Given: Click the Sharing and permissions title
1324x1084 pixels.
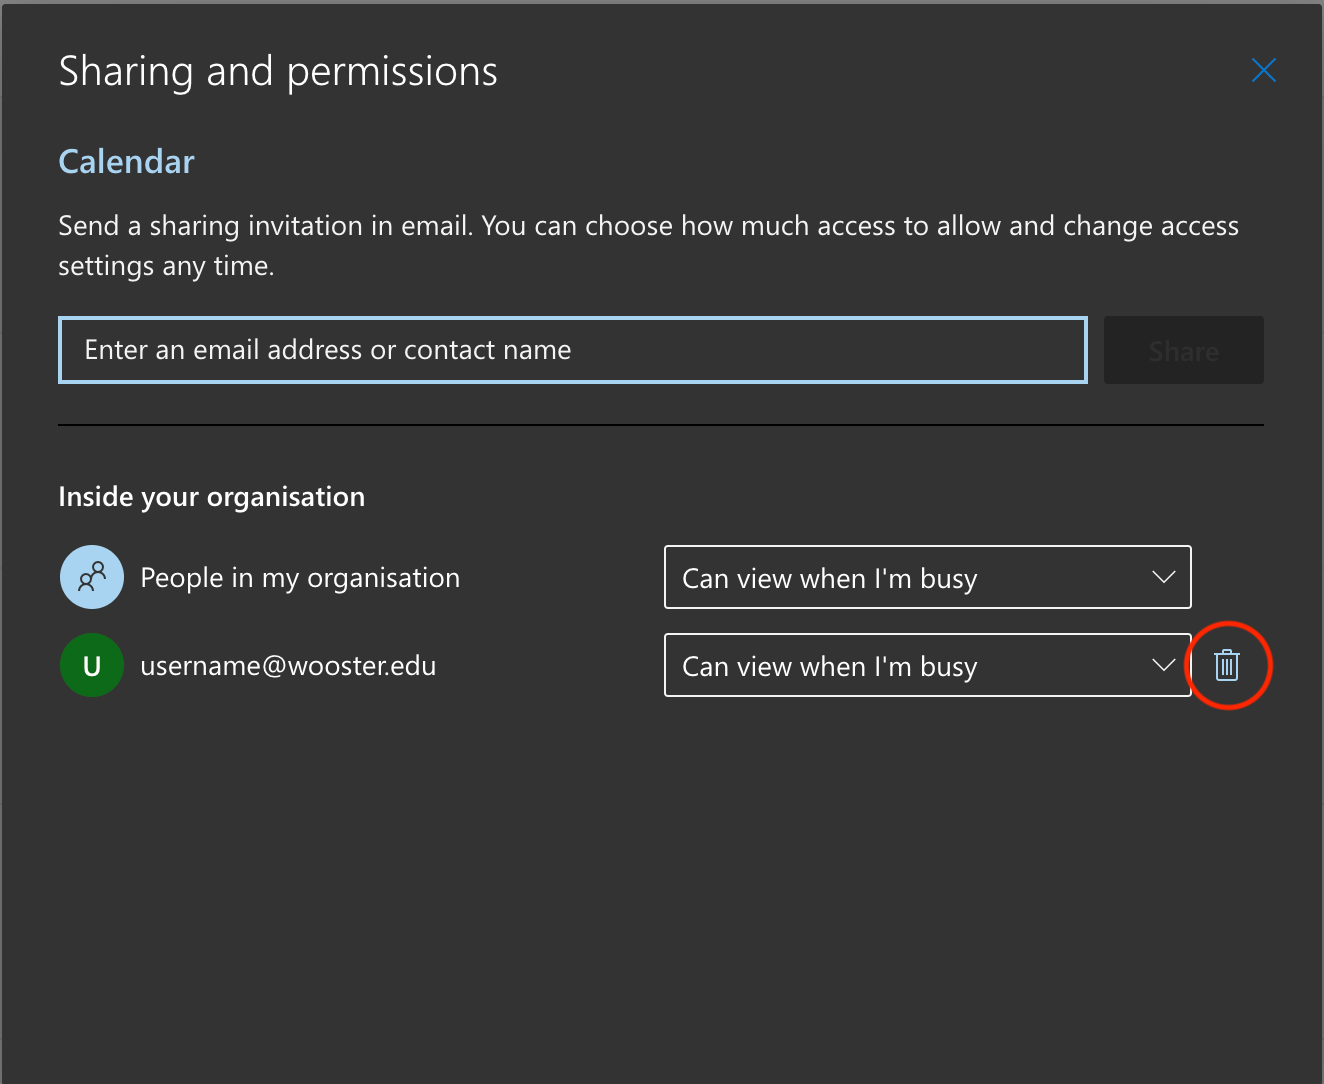Looking at the screenshot, I should click(x=278, y=72).
